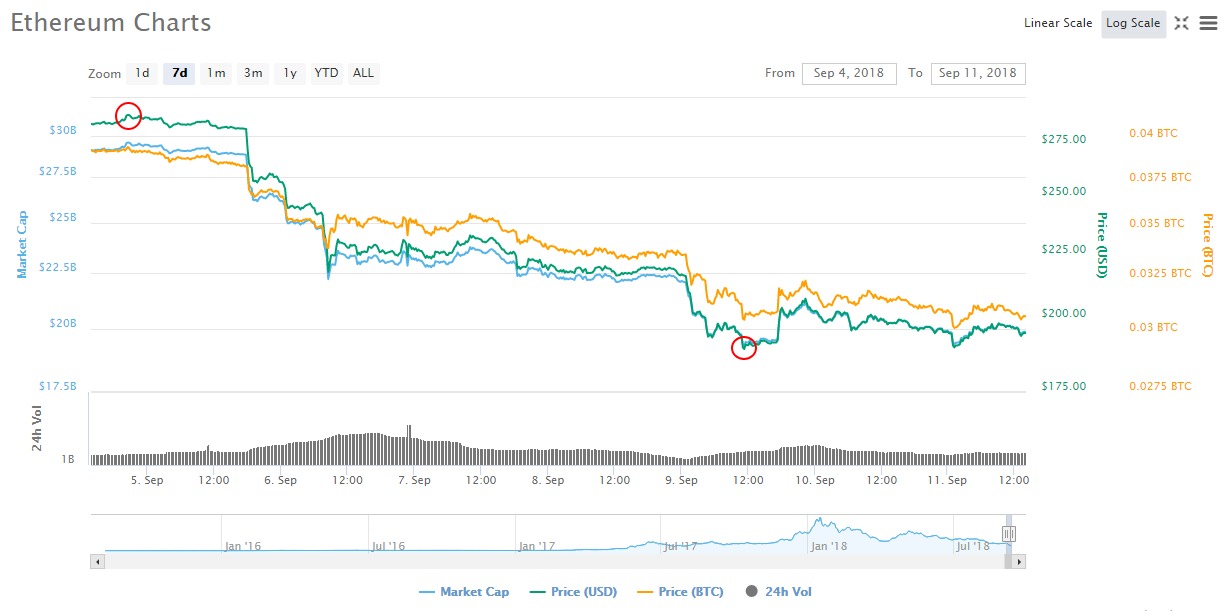Image resolution: width=1223 pixels, height=611 pixels.
Task: Set zoom range to 1m
Action: coord(216,73)
